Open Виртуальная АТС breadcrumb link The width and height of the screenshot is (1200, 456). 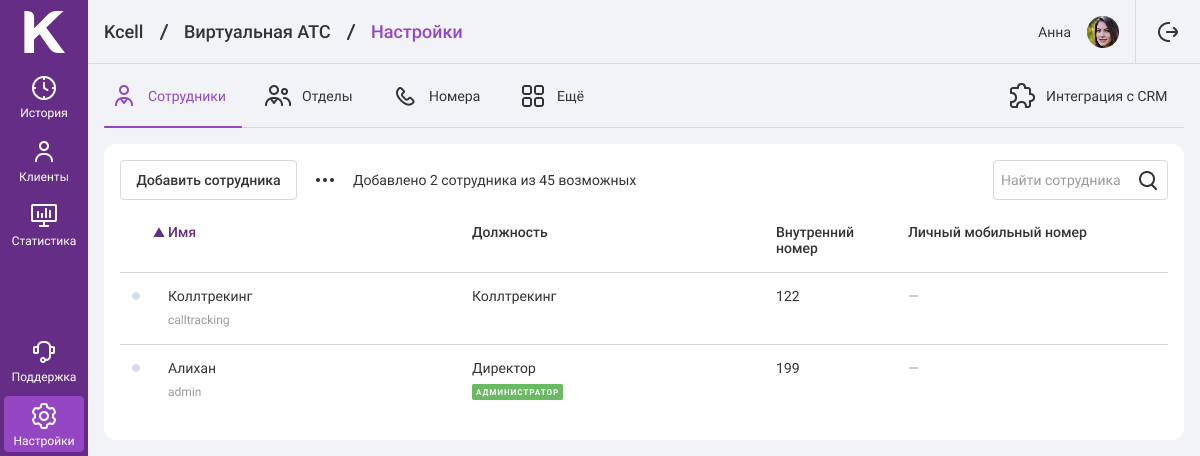(255, 32)
